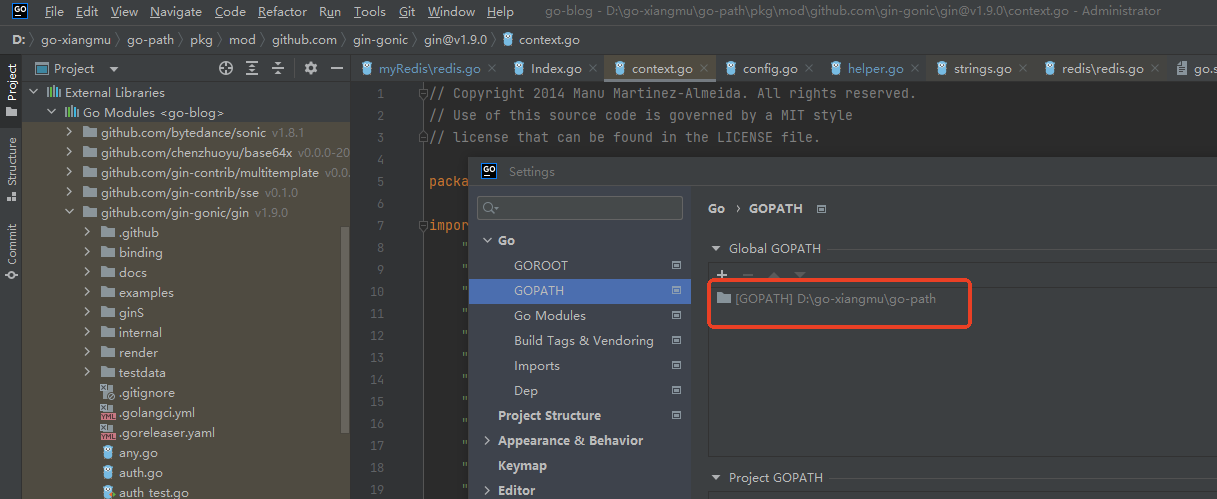Hide the Project tool window
The image size is (1217, 499).
click(337, 68)
